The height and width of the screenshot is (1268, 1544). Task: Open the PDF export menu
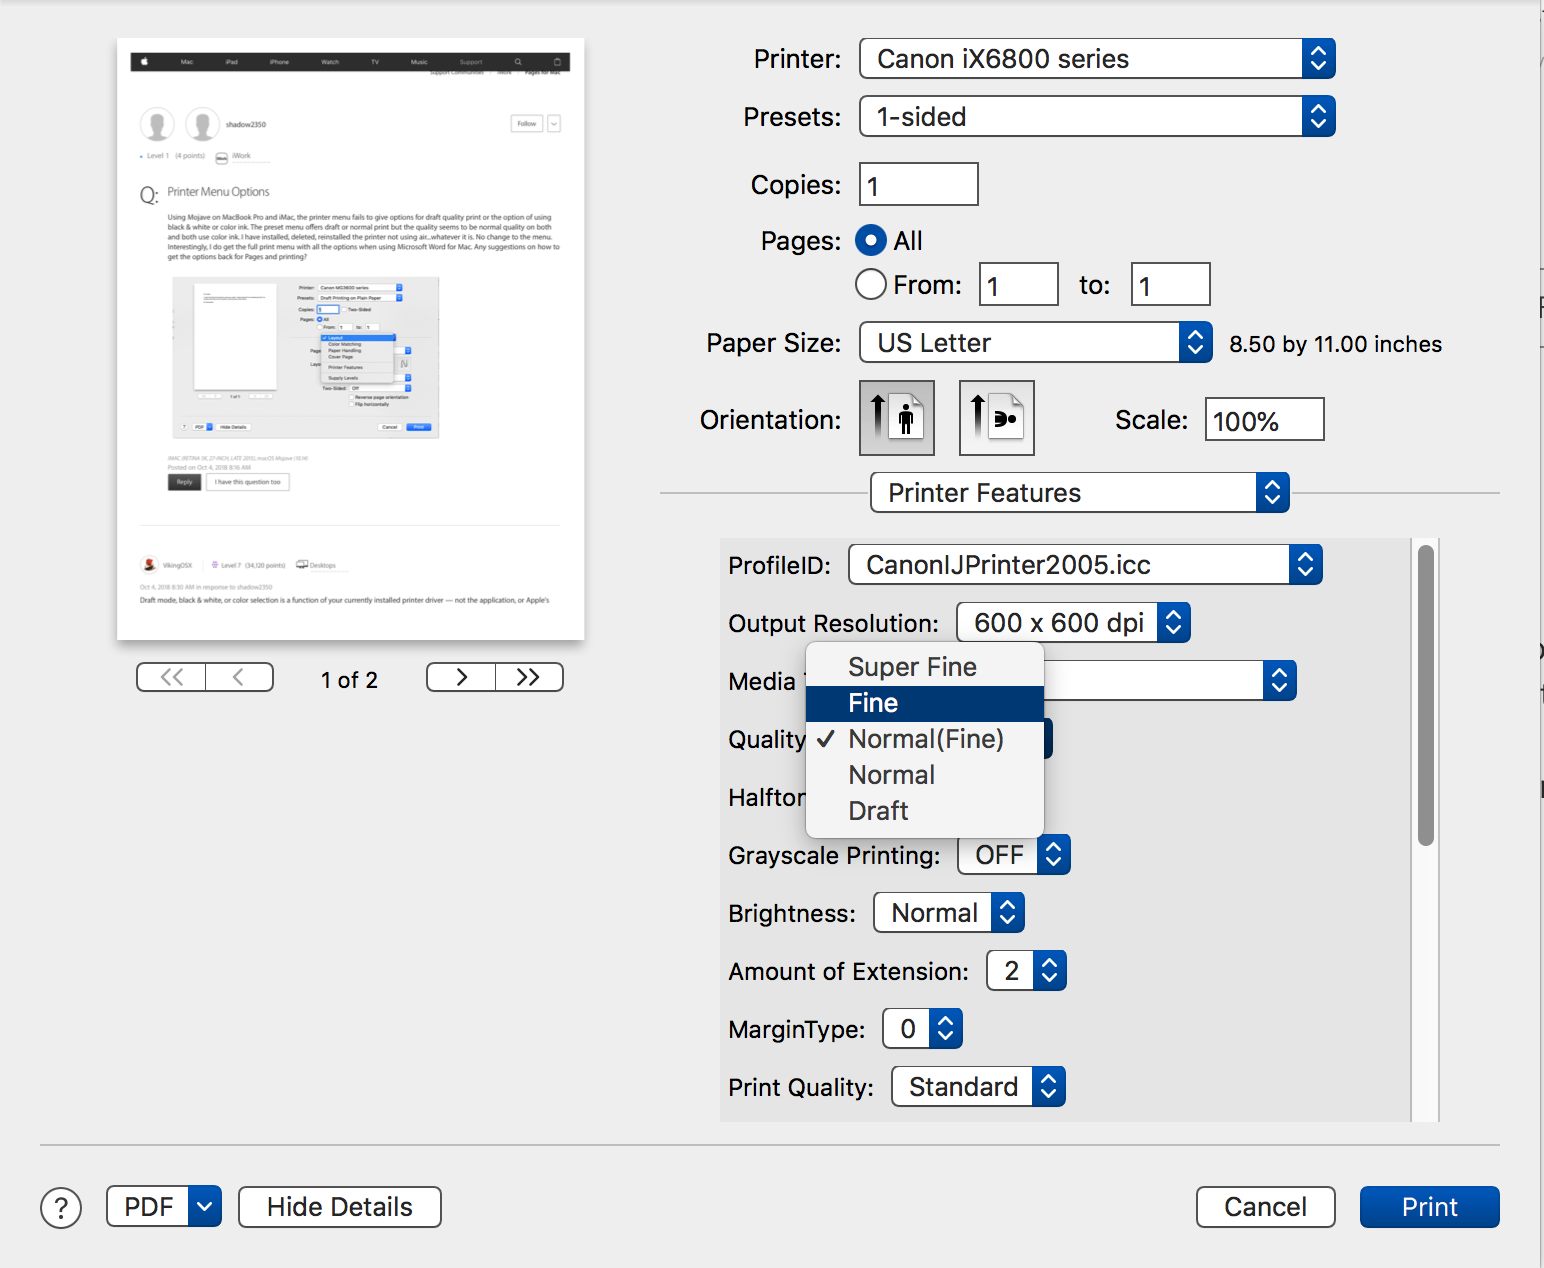click(x=163, y=1206)
